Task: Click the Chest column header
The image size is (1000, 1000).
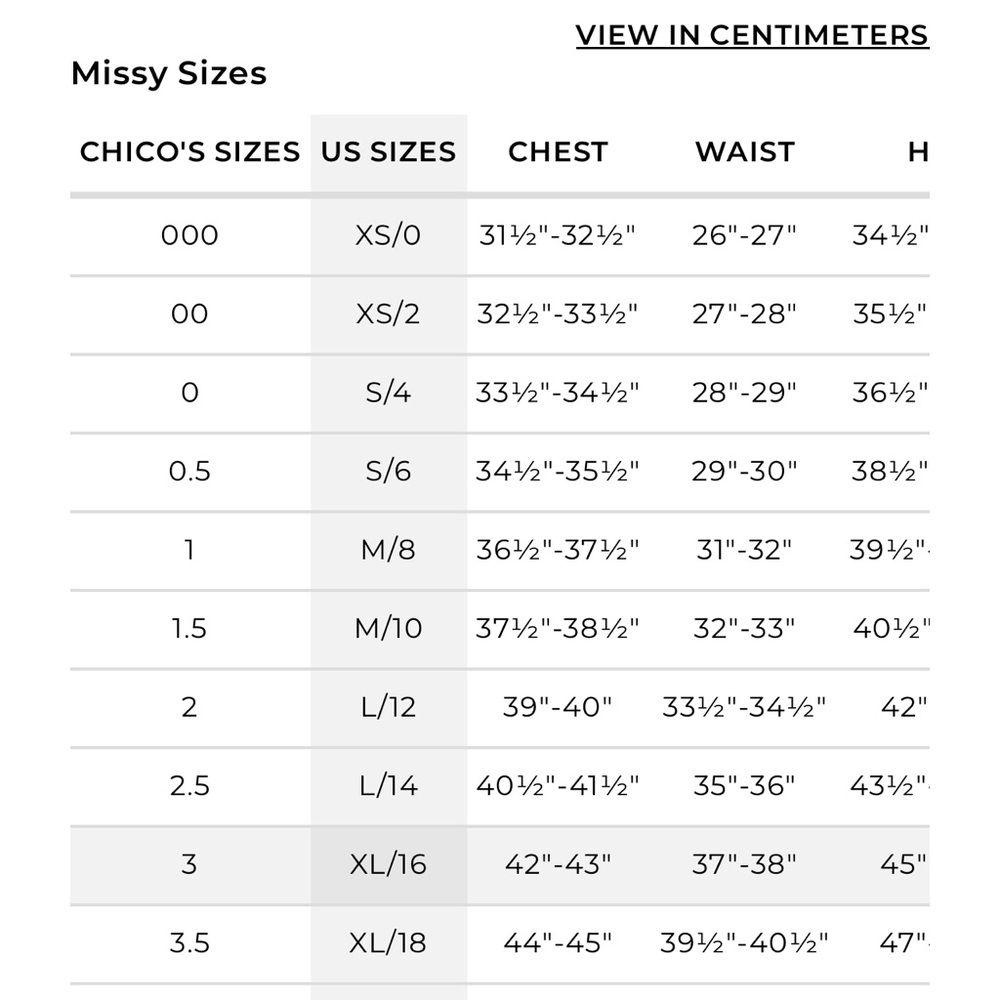Action: tap(558, 152)
